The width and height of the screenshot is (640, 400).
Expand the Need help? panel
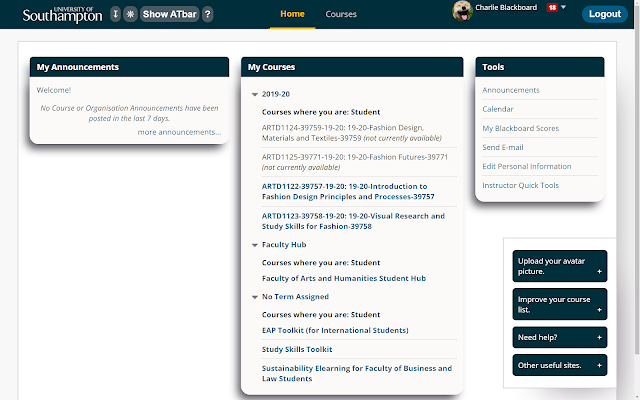coord(560,337)
